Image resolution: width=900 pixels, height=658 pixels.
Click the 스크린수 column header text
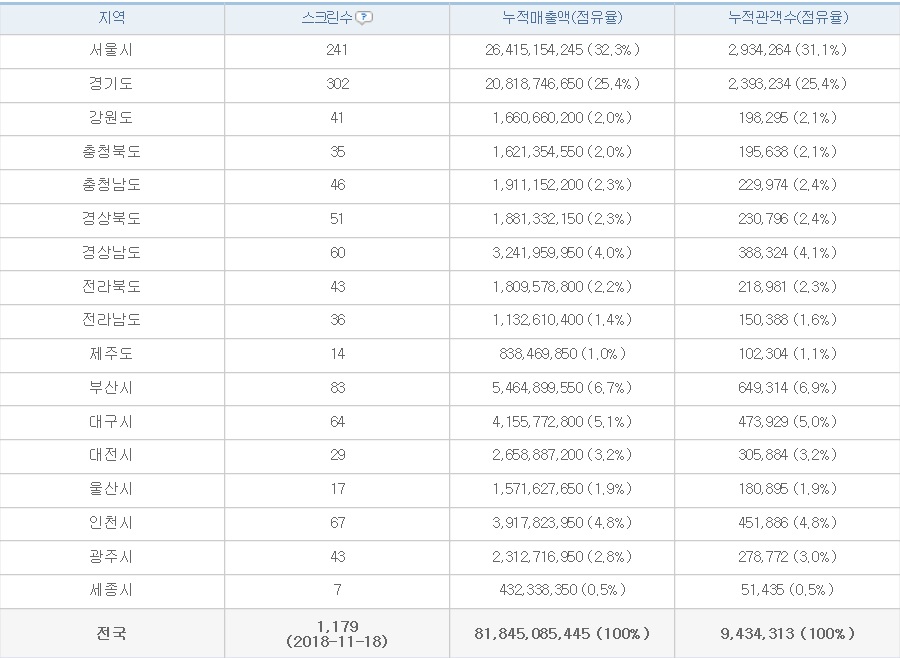(x=327, y=18)
